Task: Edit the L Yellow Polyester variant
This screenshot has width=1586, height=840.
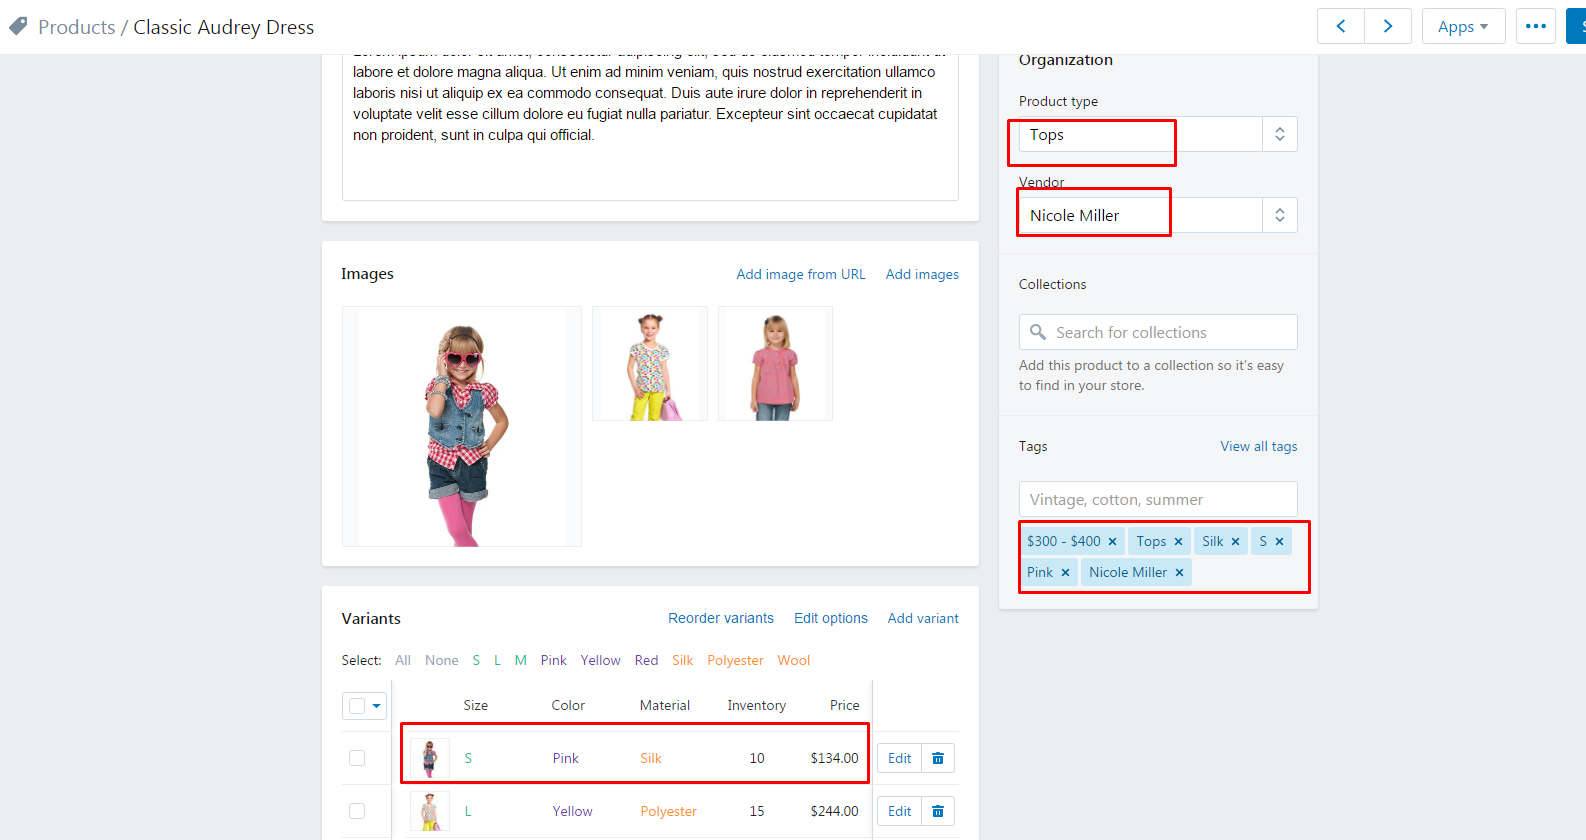Action: [x=900, y=811]
